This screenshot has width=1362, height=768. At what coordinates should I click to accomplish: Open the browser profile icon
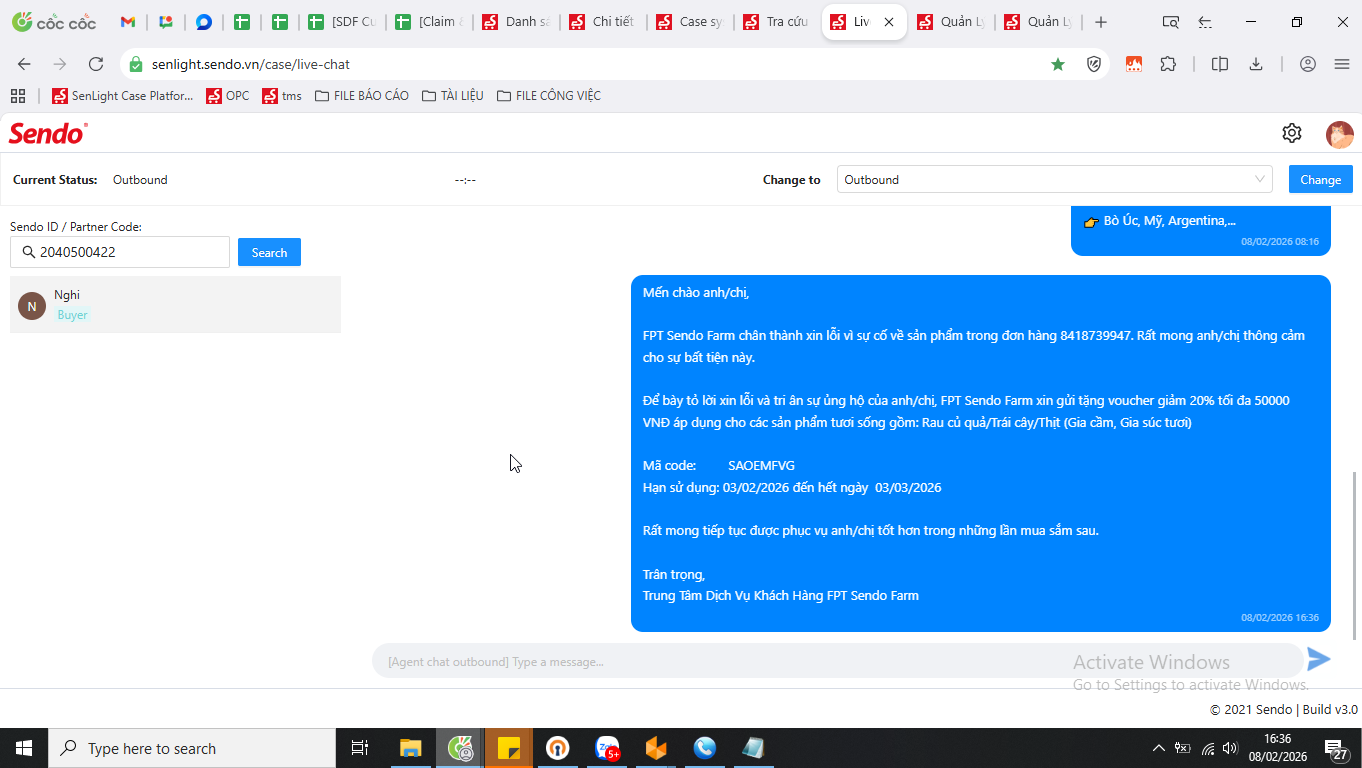pyautogui.click(x=1308, y=64)
